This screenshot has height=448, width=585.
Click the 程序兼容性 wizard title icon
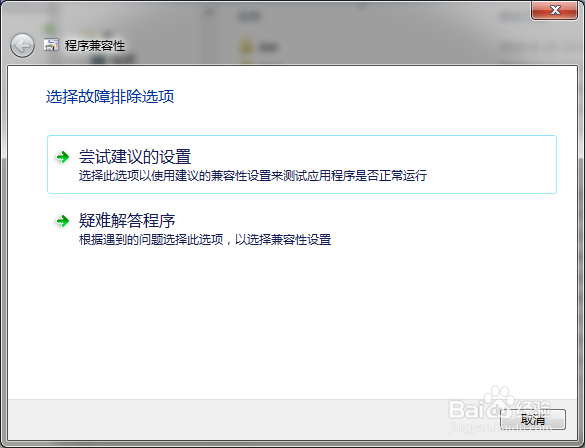point(51,45)
